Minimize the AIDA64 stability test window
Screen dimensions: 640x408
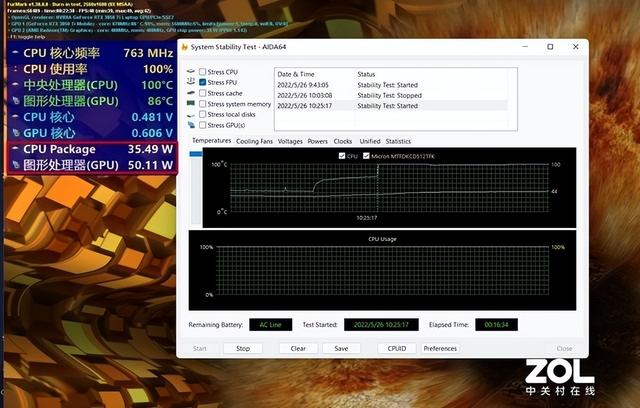(x=524, y=47)
